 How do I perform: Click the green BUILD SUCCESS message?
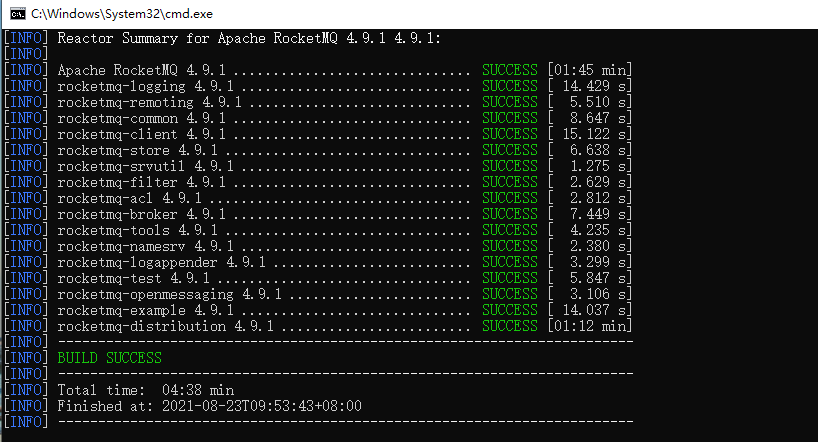click(109, 358)
